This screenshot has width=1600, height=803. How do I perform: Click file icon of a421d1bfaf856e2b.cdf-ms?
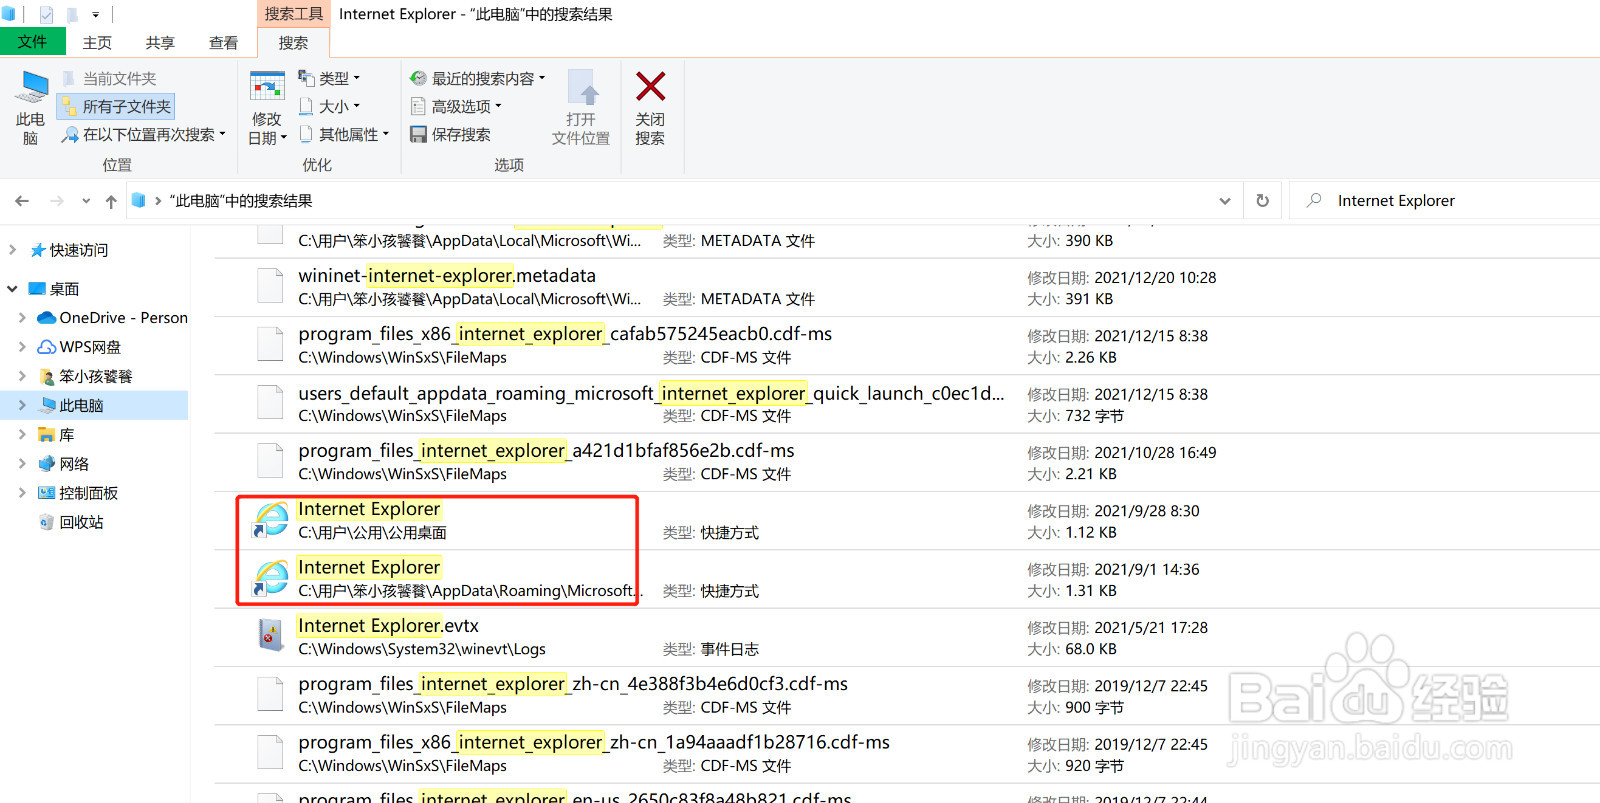270,460
